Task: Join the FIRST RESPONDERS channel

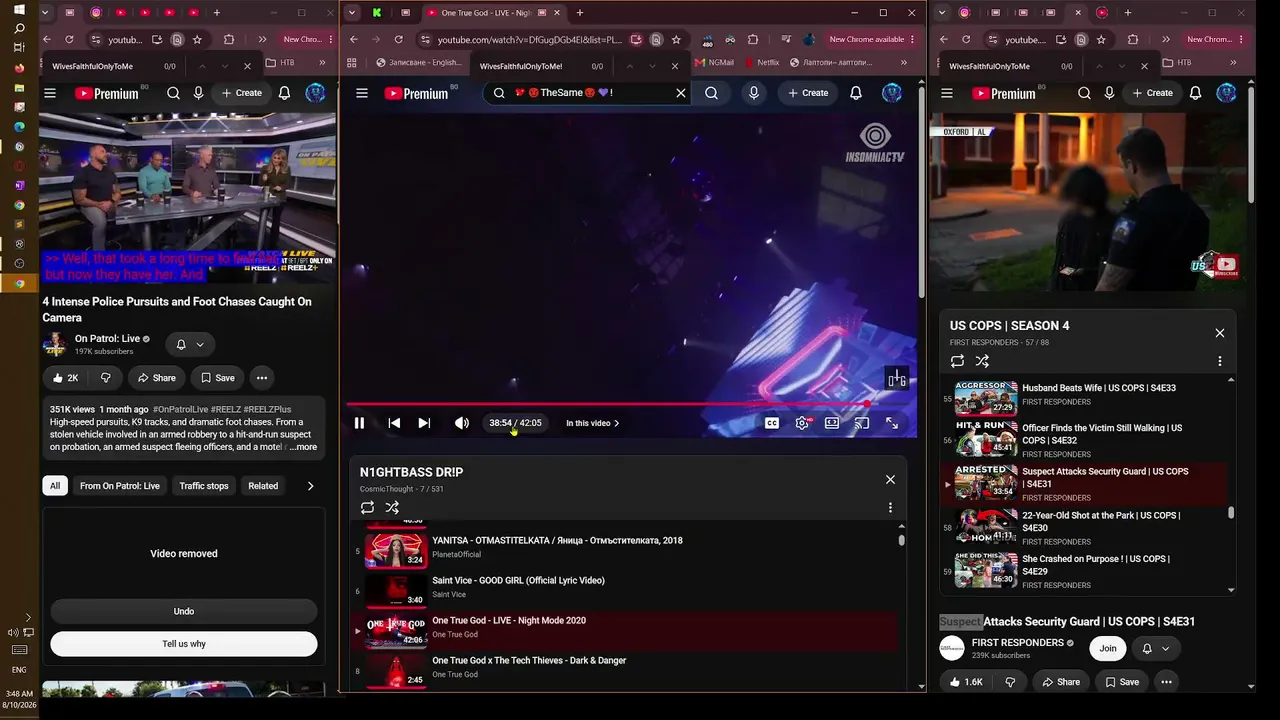Action: 1108,648
